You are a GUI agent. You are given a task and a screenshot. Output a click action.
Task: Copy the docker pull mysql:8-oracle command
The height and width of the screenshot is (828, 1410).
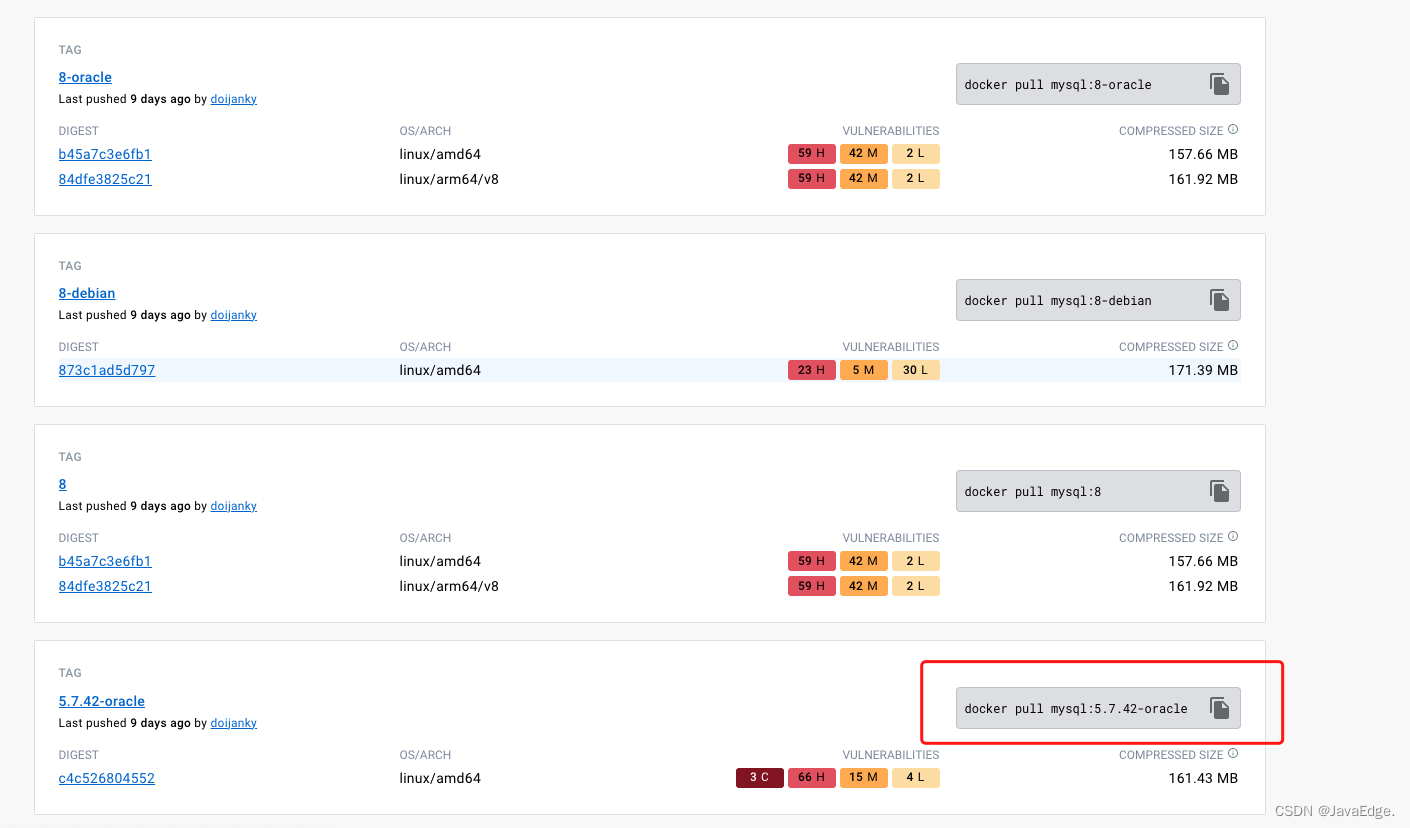1219,84
